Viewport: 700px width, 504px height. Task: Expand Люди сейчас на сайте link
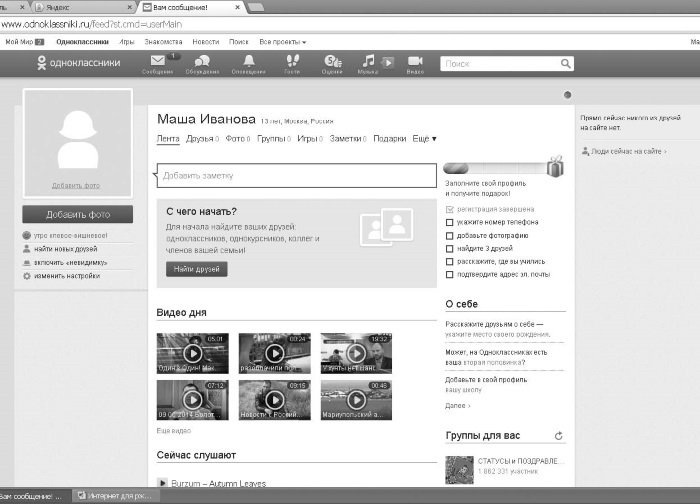(x=624, y=151)
